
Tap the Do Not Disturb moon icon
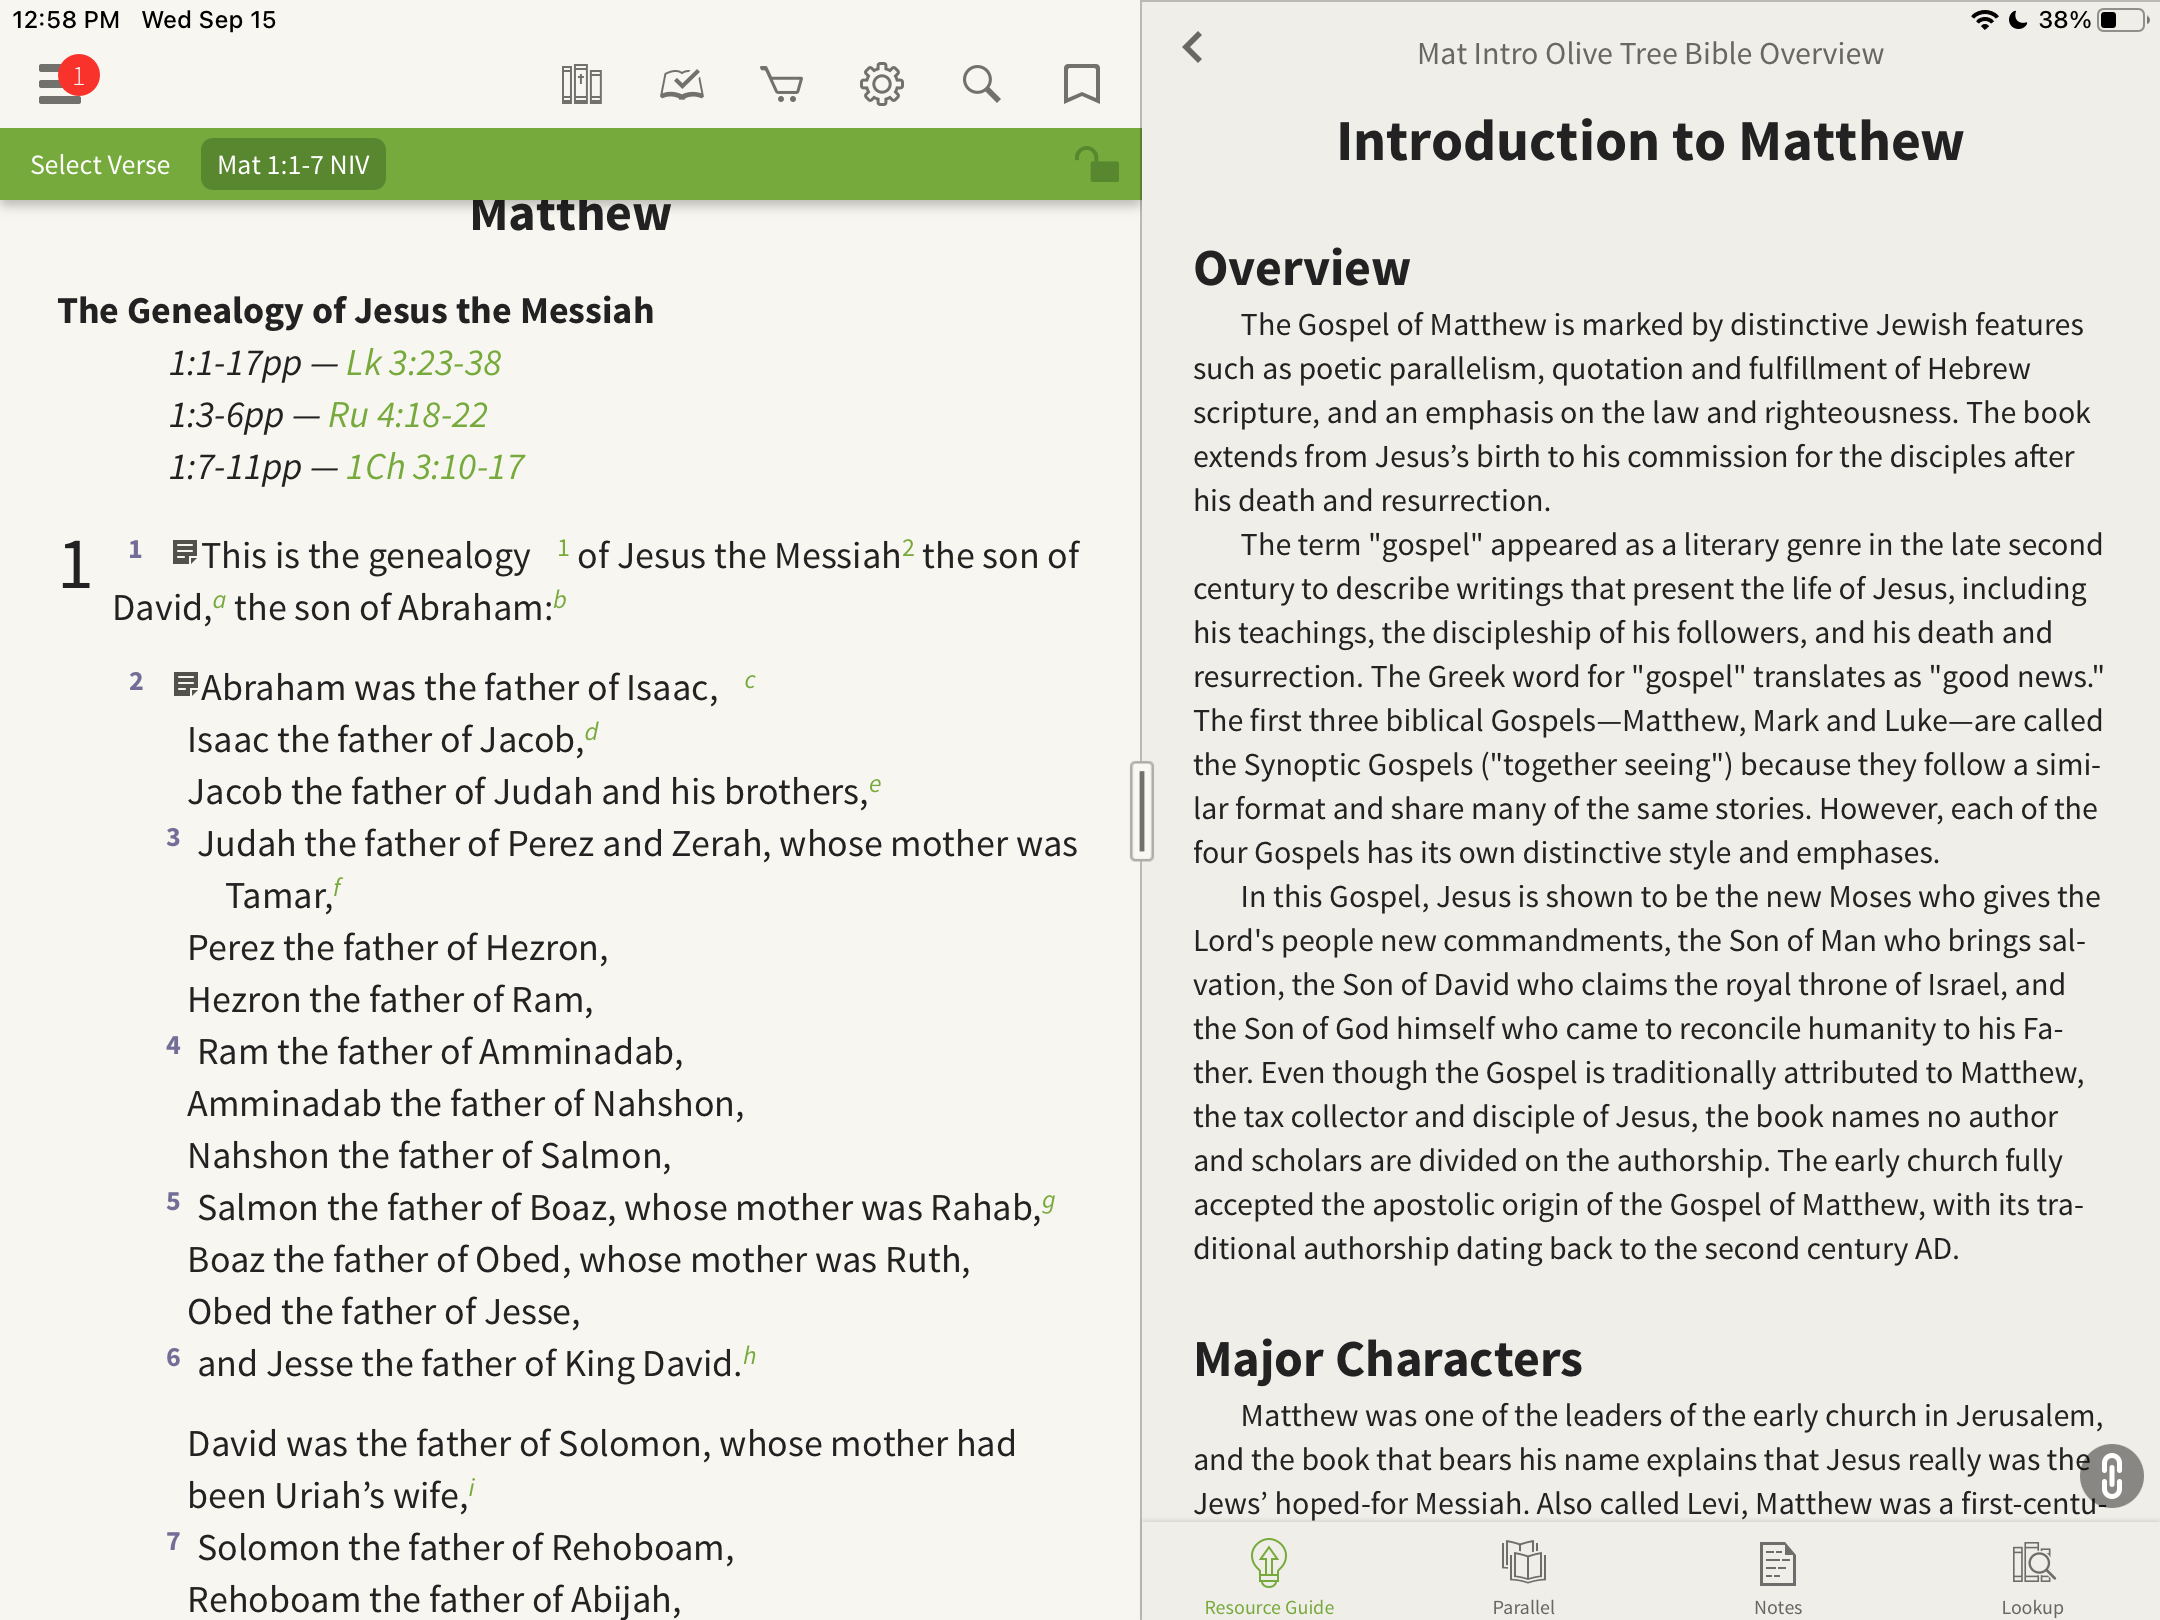2018,20
